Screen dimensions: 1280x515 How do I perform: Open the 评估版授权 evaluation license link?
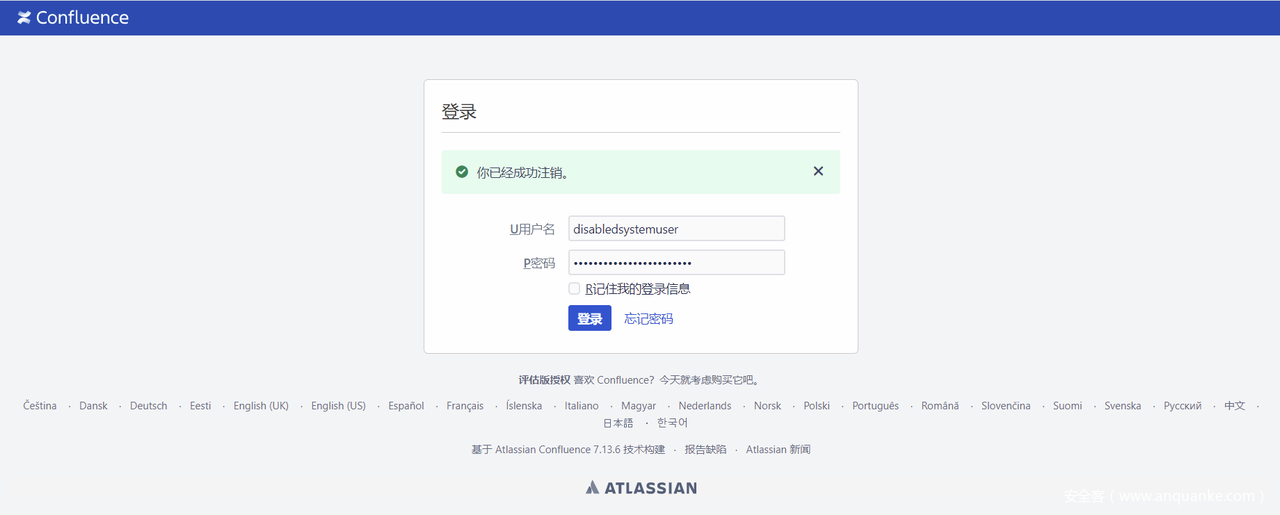tap(544, 380)
